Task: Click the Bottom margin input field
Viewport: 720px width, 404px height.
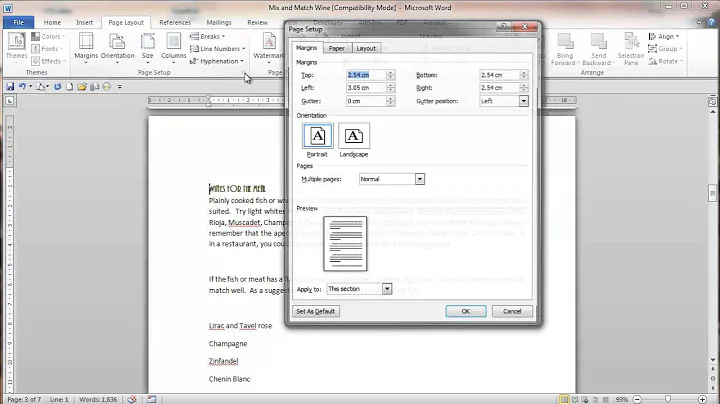Action: pyautogui.click(x=500, y=75)
